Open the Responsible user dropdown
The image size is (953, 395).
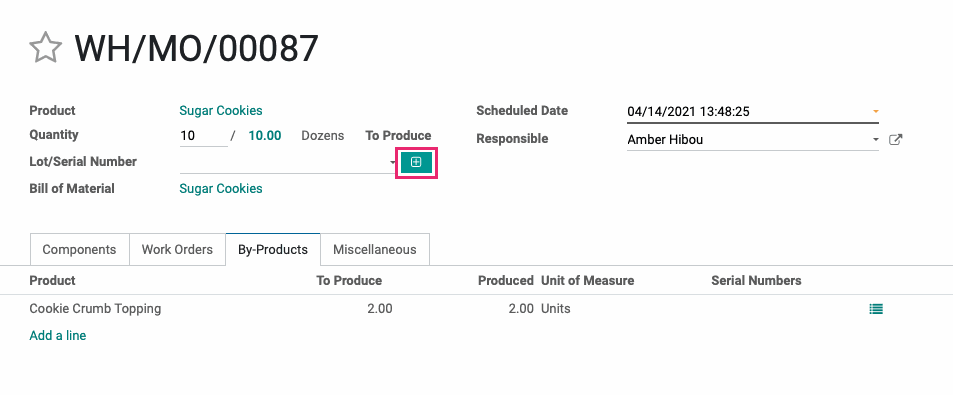tap(876, 139)
